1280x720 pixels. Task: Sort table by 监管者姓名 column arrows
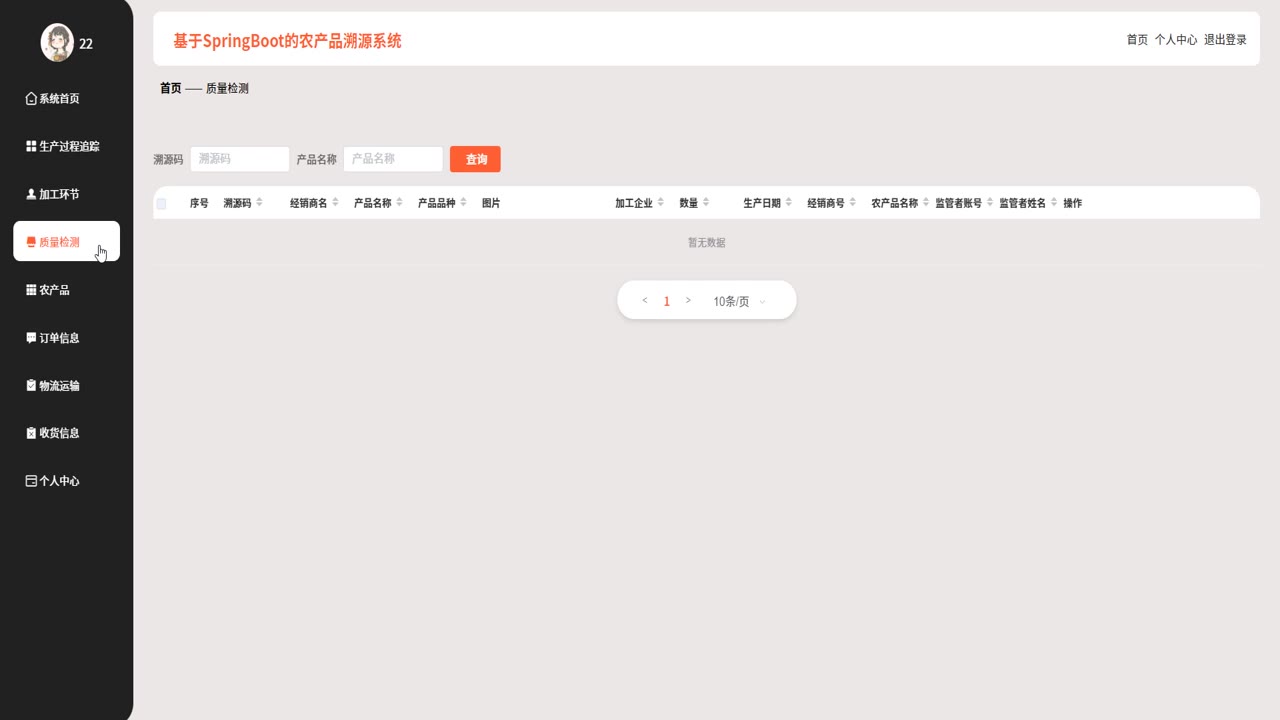point(1054,203)
